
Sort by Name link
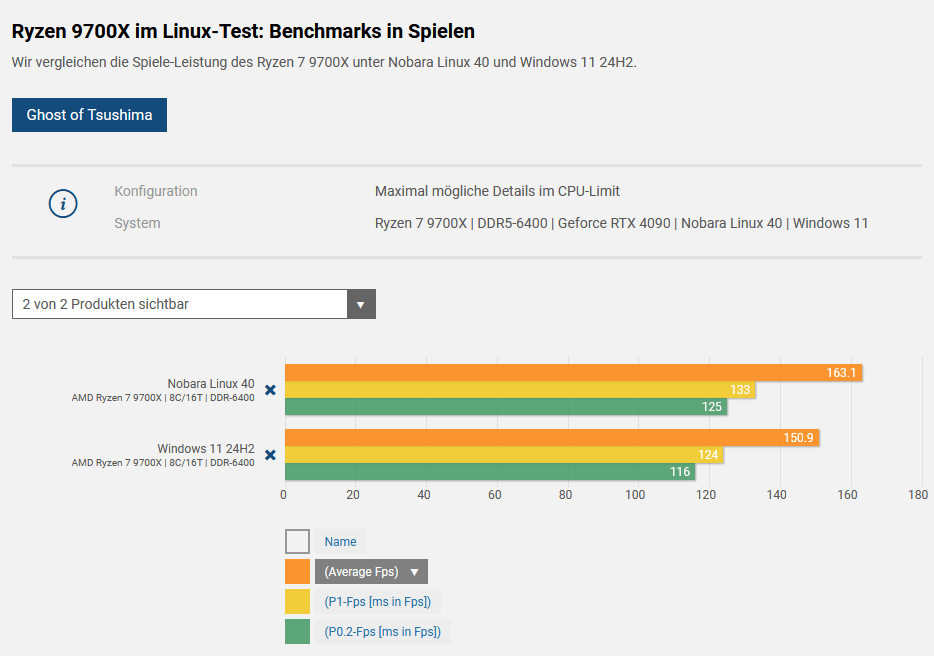340,542
